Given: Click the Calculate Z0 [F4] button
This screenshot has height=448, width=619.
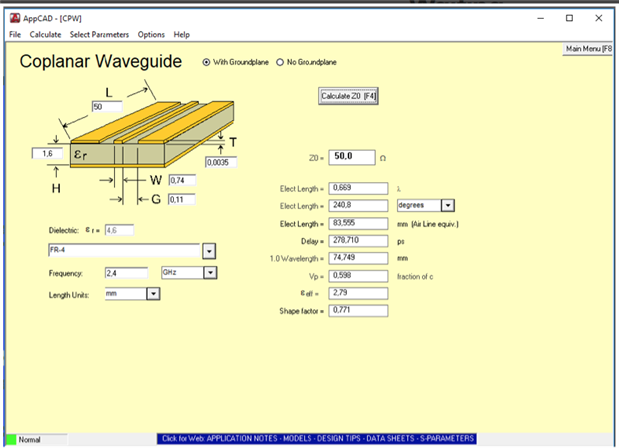Looking at the screenshot, I should [348, 96].
